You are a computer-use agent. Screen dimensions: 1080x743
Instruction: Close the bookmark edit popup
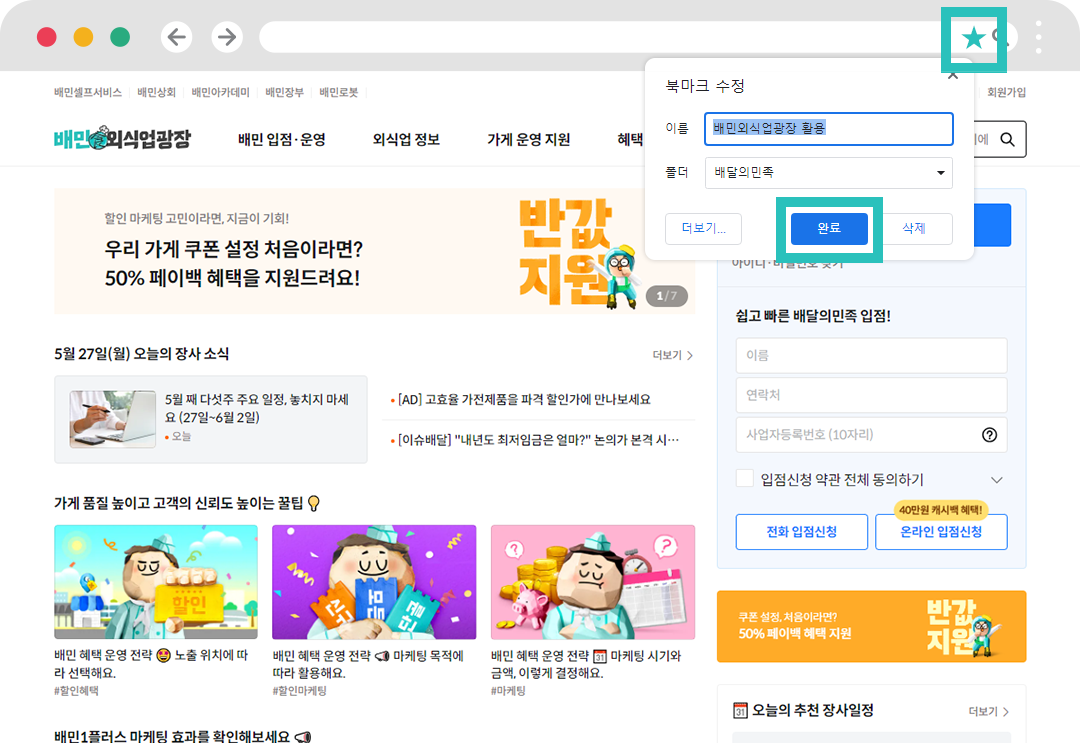(953, 75)
